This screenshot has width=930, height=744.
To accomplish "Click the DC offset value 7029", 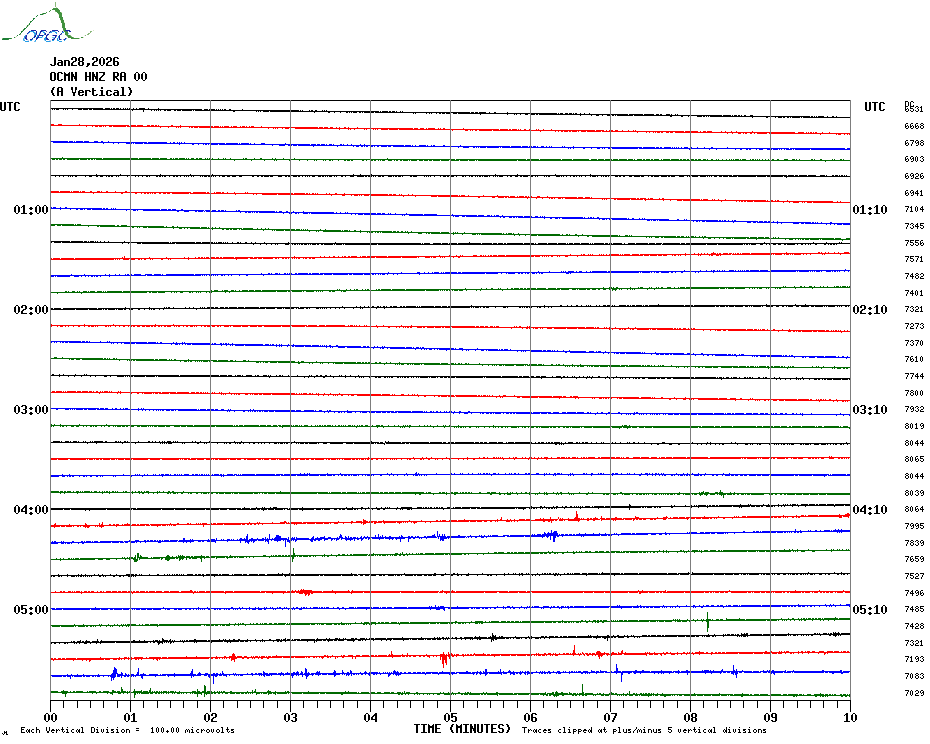I will point(914,693).
